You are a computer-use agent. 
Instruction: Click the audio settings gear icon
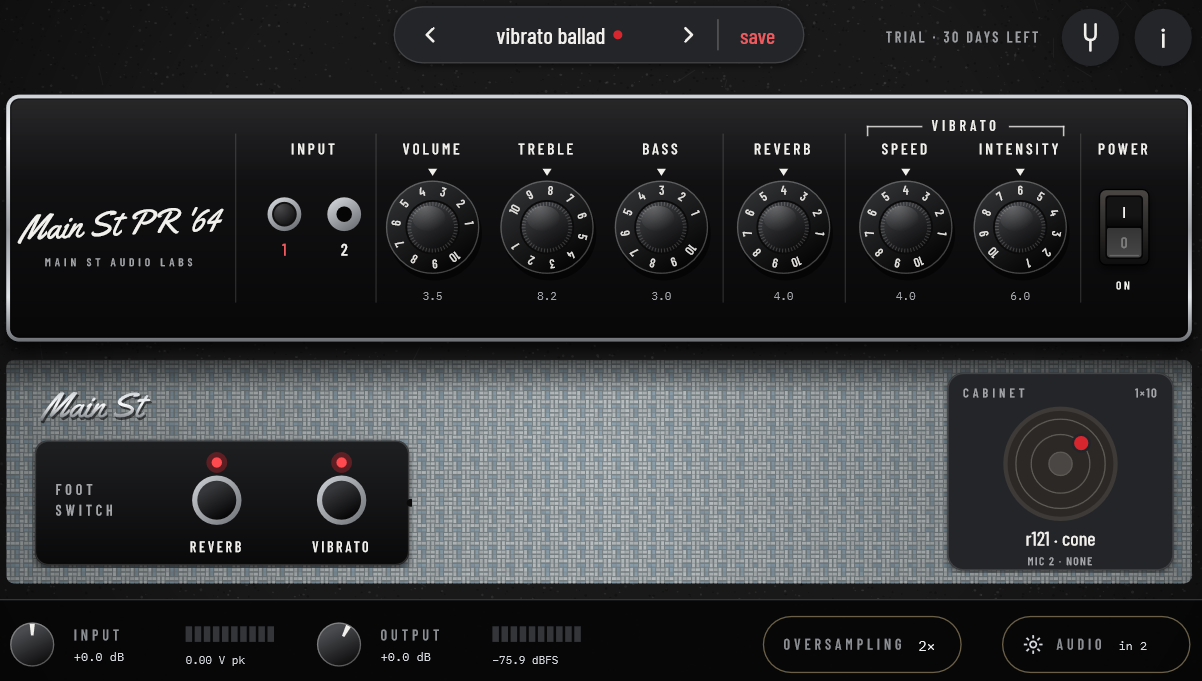[x=1033, y=645]
